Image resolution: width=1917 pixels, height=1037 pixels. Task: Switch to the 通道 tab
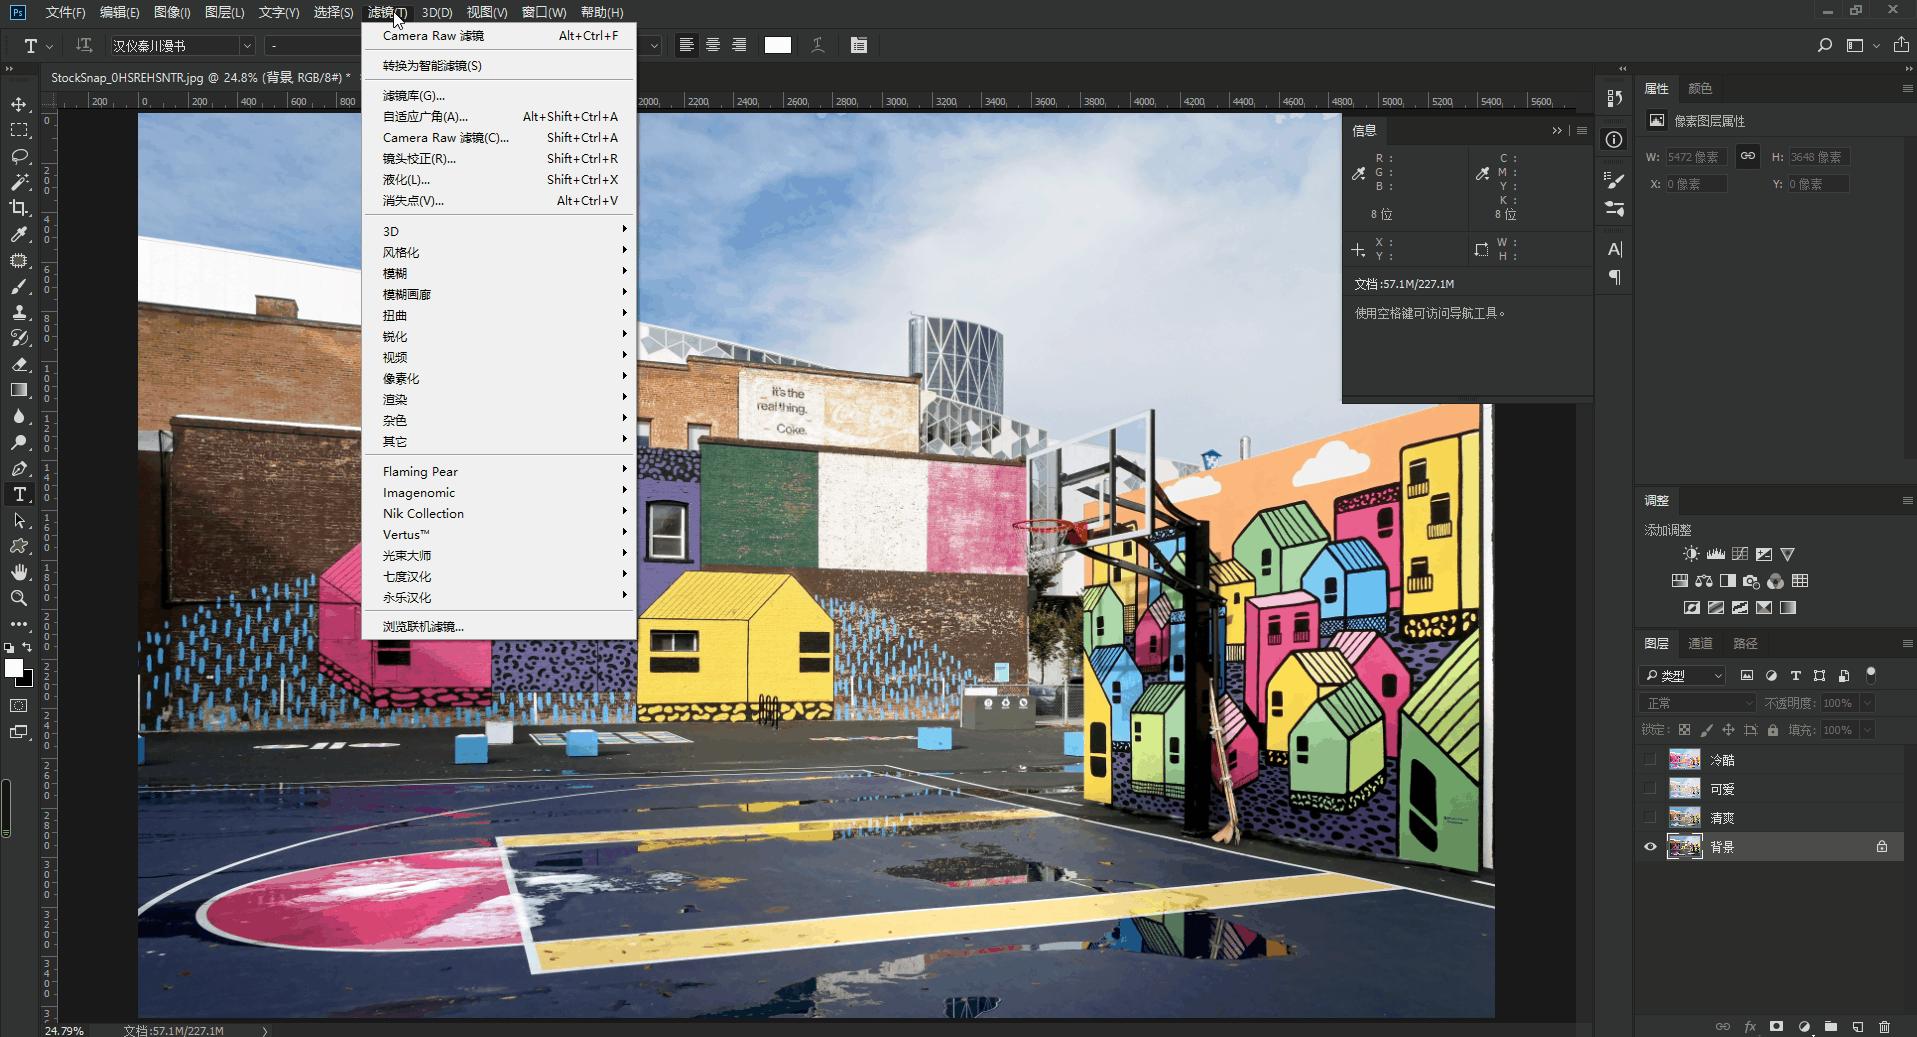click(1700, 643)
